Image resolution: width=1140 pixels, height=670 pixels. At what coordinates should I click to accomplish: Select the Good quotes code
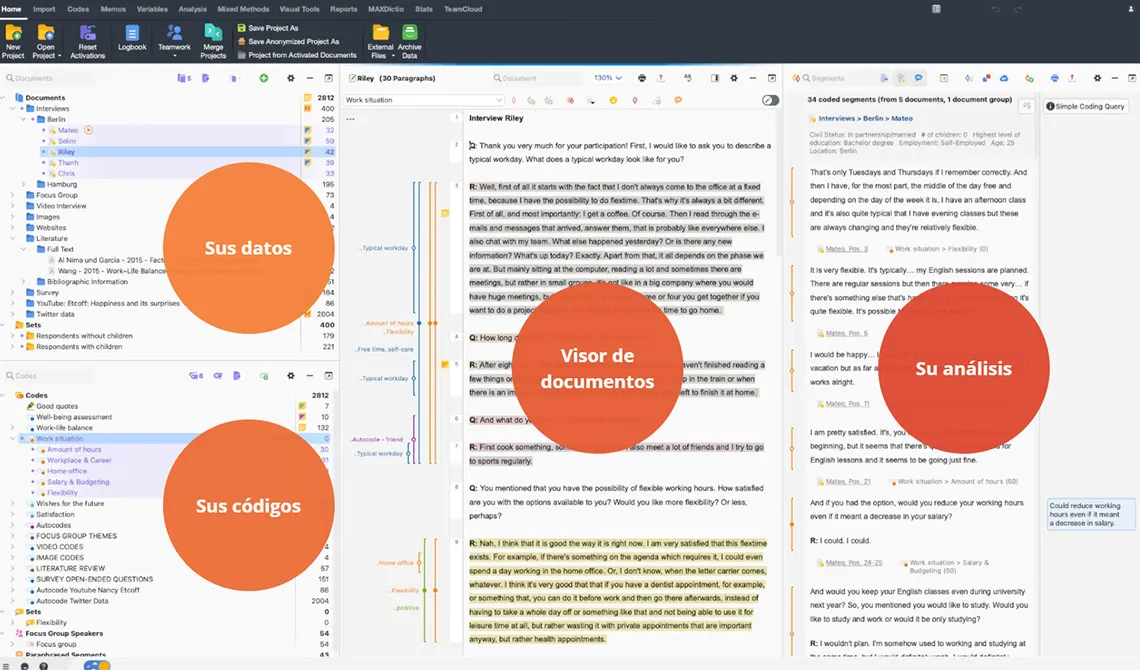(x=57, y=406)
